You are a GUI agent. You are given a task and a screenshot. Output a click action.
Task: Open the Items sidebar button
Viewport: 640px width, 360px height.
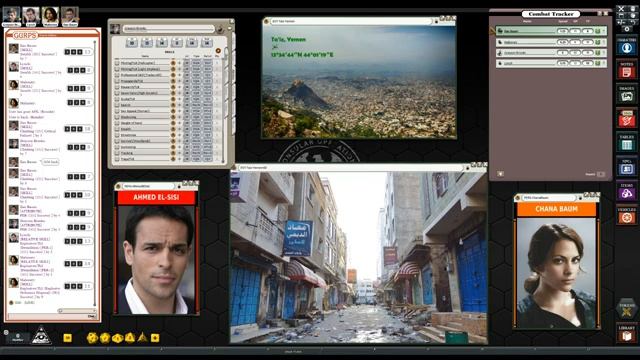tap(627, 191)
